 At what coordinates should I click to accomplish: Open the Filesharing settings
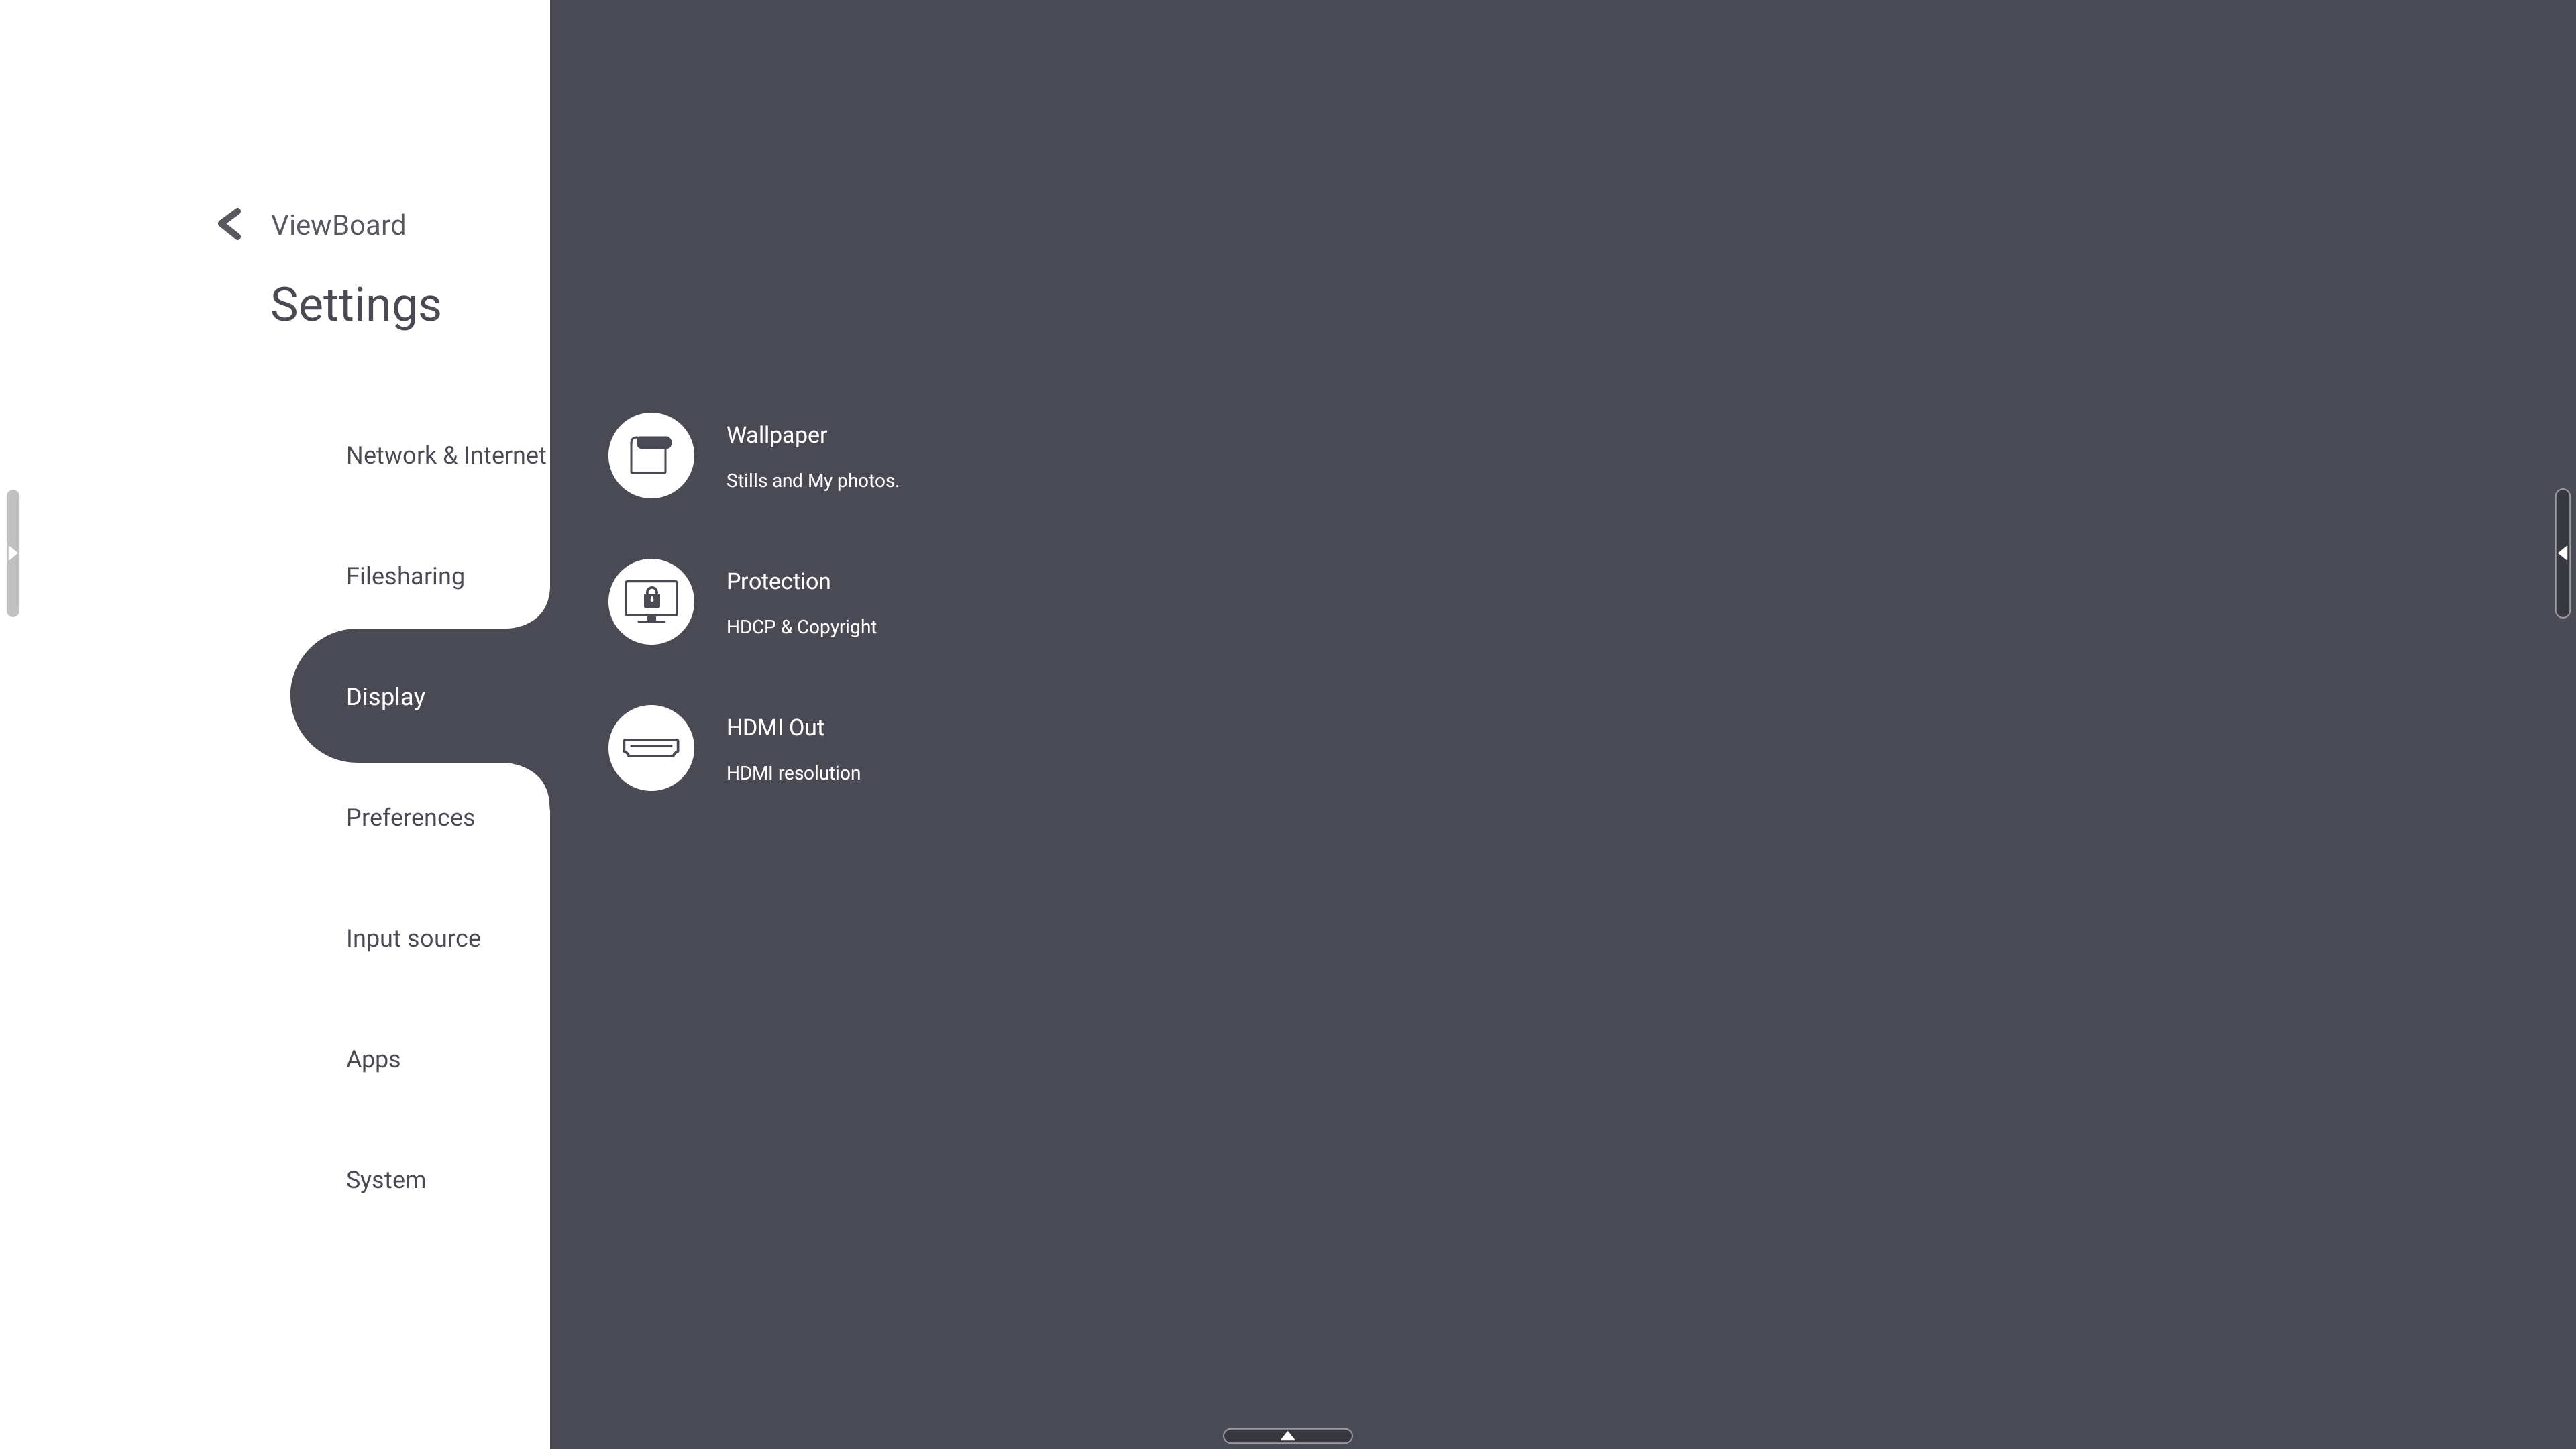[x=405, y=575]
